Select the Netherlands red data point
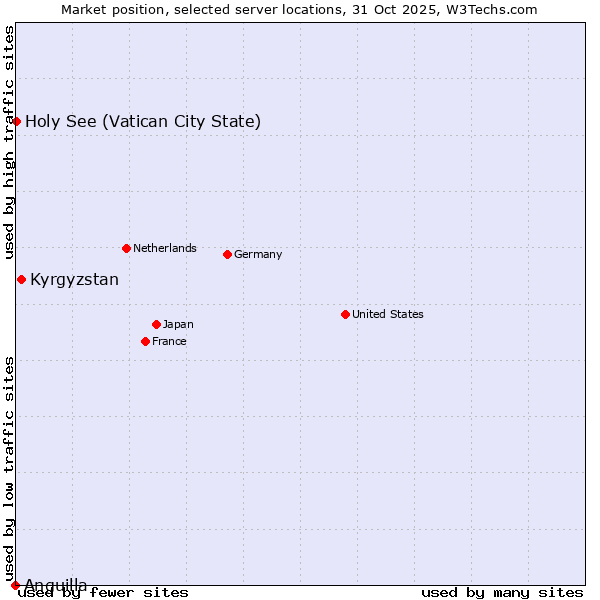The height and width of the screenshot is (600, 600). pyautogui.click(x=126, y=248)
